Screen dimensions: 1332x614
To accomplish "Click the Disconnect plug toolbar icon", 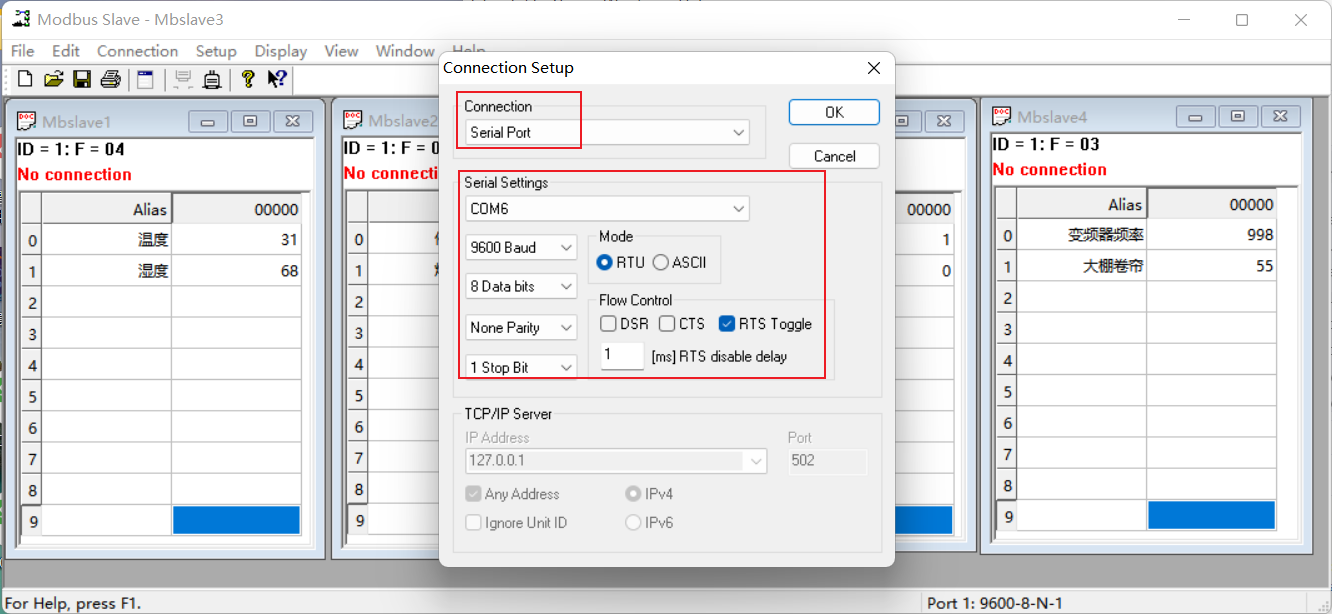I will pos(212,79).
